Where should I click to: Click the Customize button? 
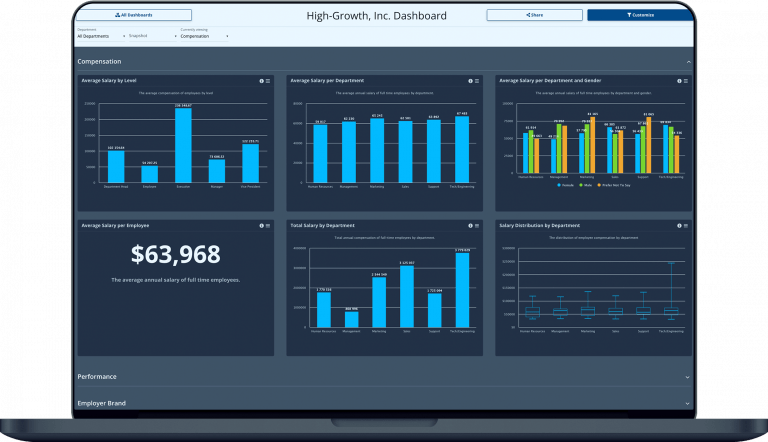(x=637, y=16)
